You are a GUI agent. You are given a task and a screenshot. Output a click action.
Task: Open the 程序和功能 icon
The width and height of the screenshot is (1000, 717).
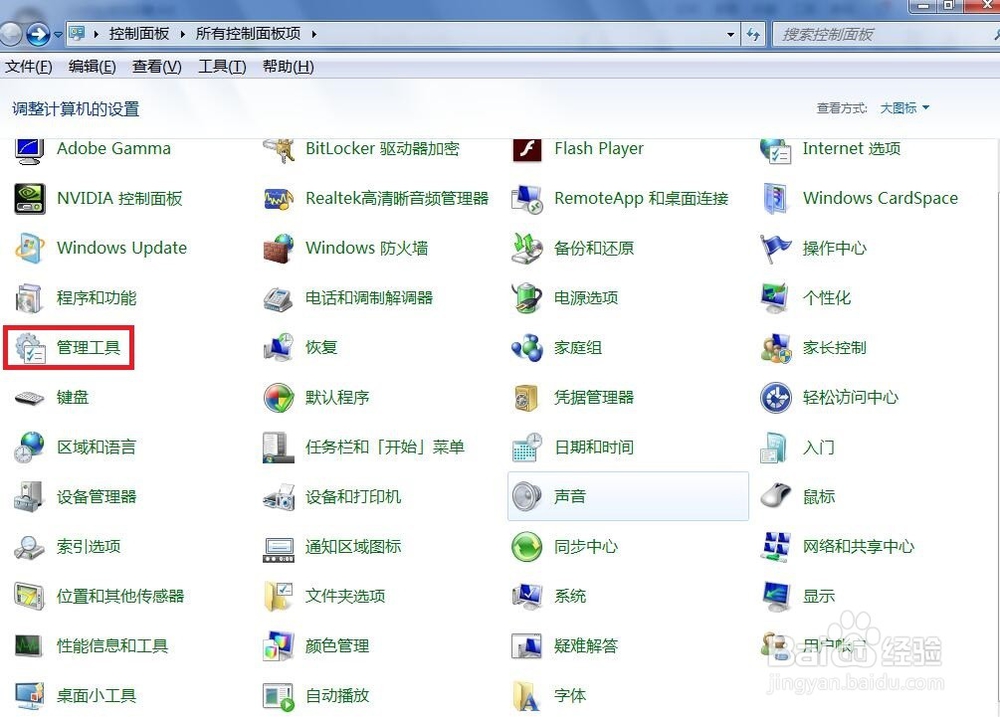(x=29, y=298)
